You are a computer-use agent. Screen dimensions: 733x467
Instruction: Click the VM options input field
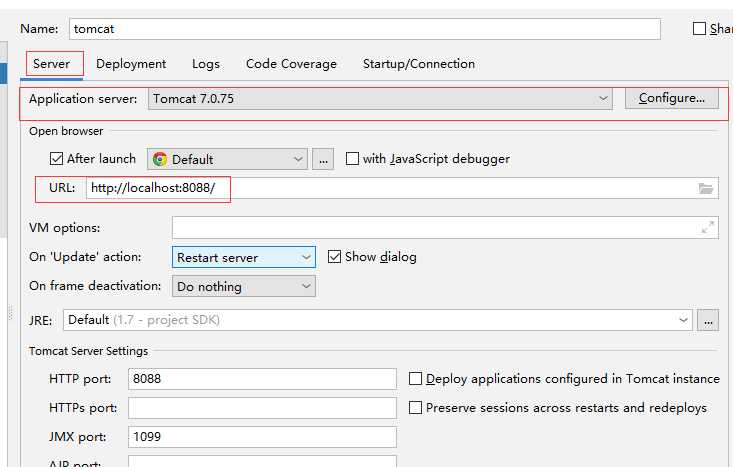coord(445,228)
